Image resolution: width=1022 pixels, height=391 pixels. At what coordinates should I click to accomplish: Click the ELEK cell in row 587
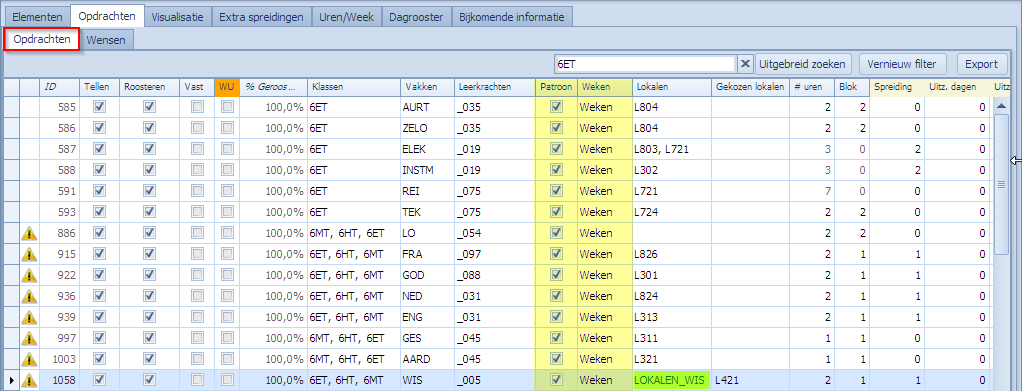click(x=427, y=149)
